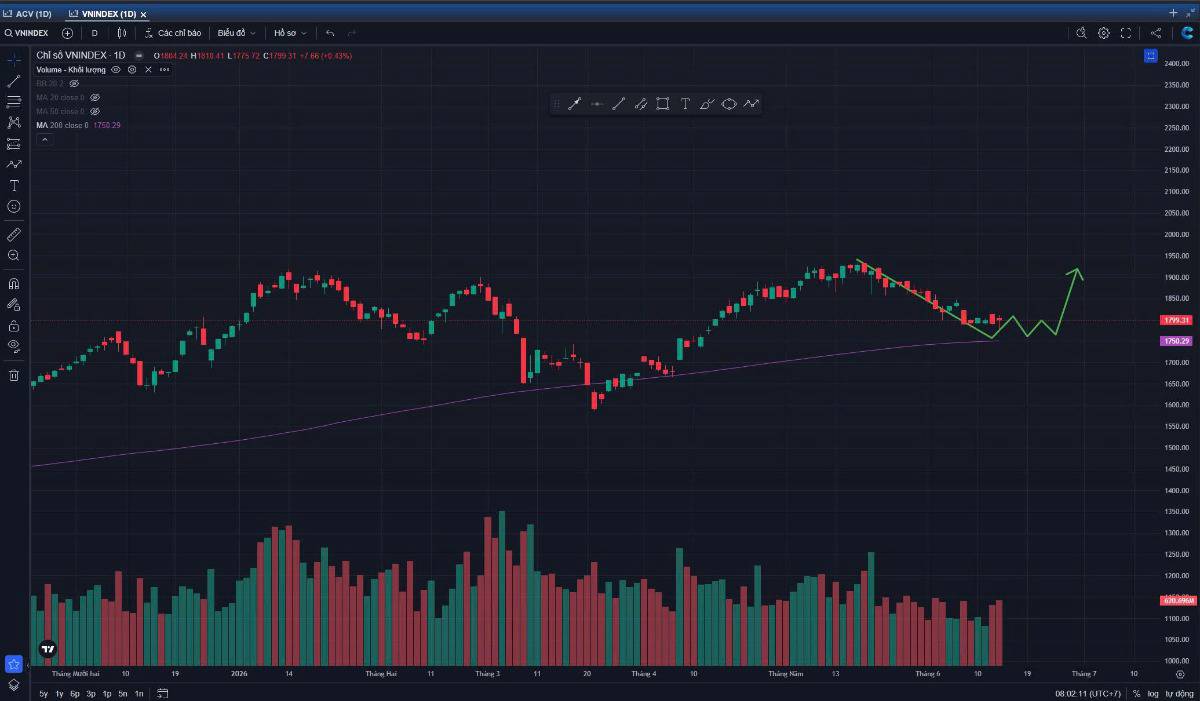This screenshot has height=701, width=1200.
Task: Toggle hide all drawings eye in sidebar
Action: coord(14,346)
